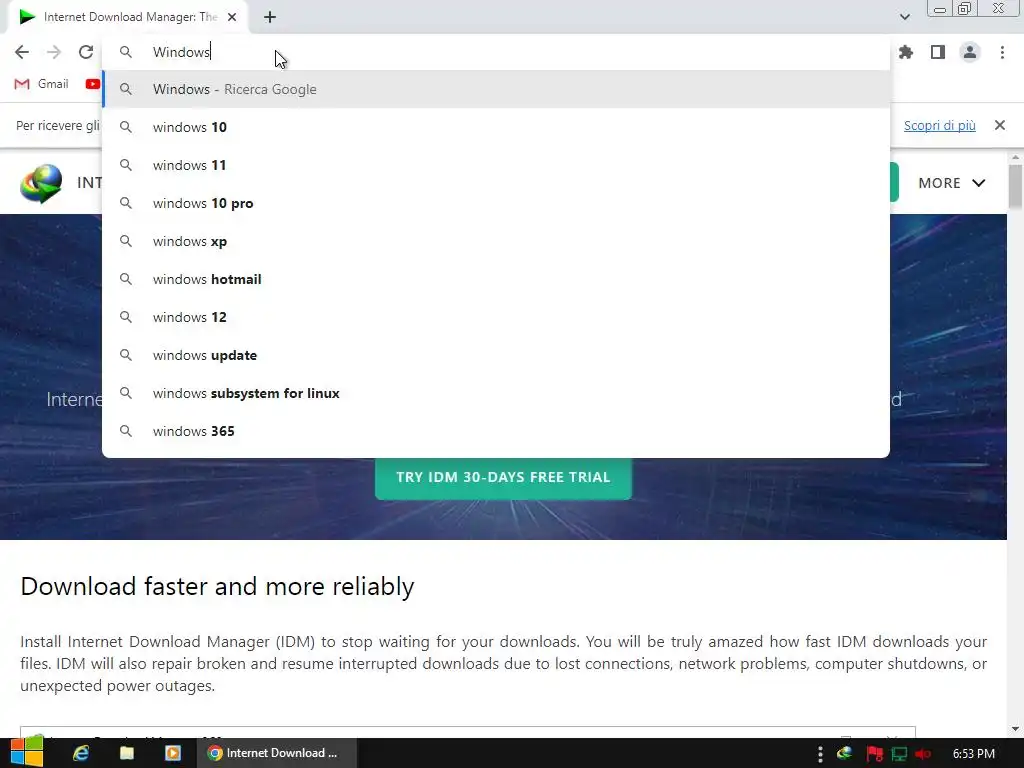Screen dimensions: 1024x768
Task: Click the forward navigation arrow
Action: 54,52
